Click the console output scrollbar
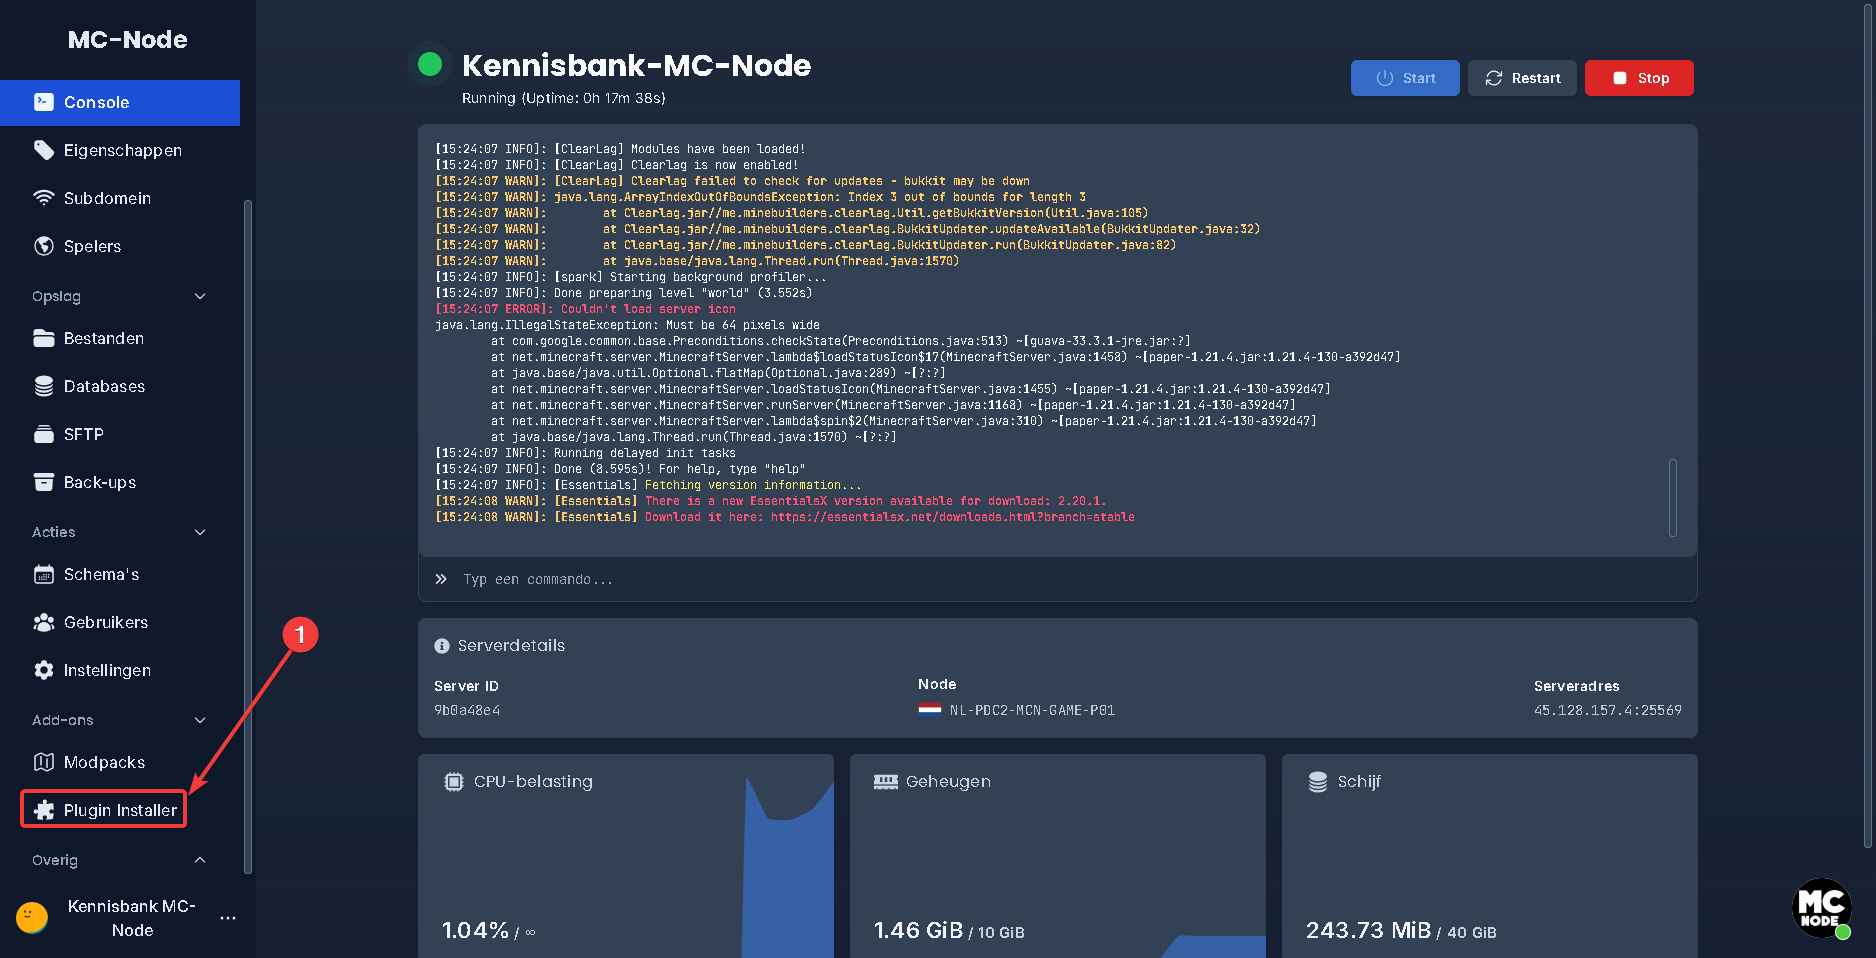Image resolution: width=1876 pixels, height=958 pixels. tap(1673, 497)
